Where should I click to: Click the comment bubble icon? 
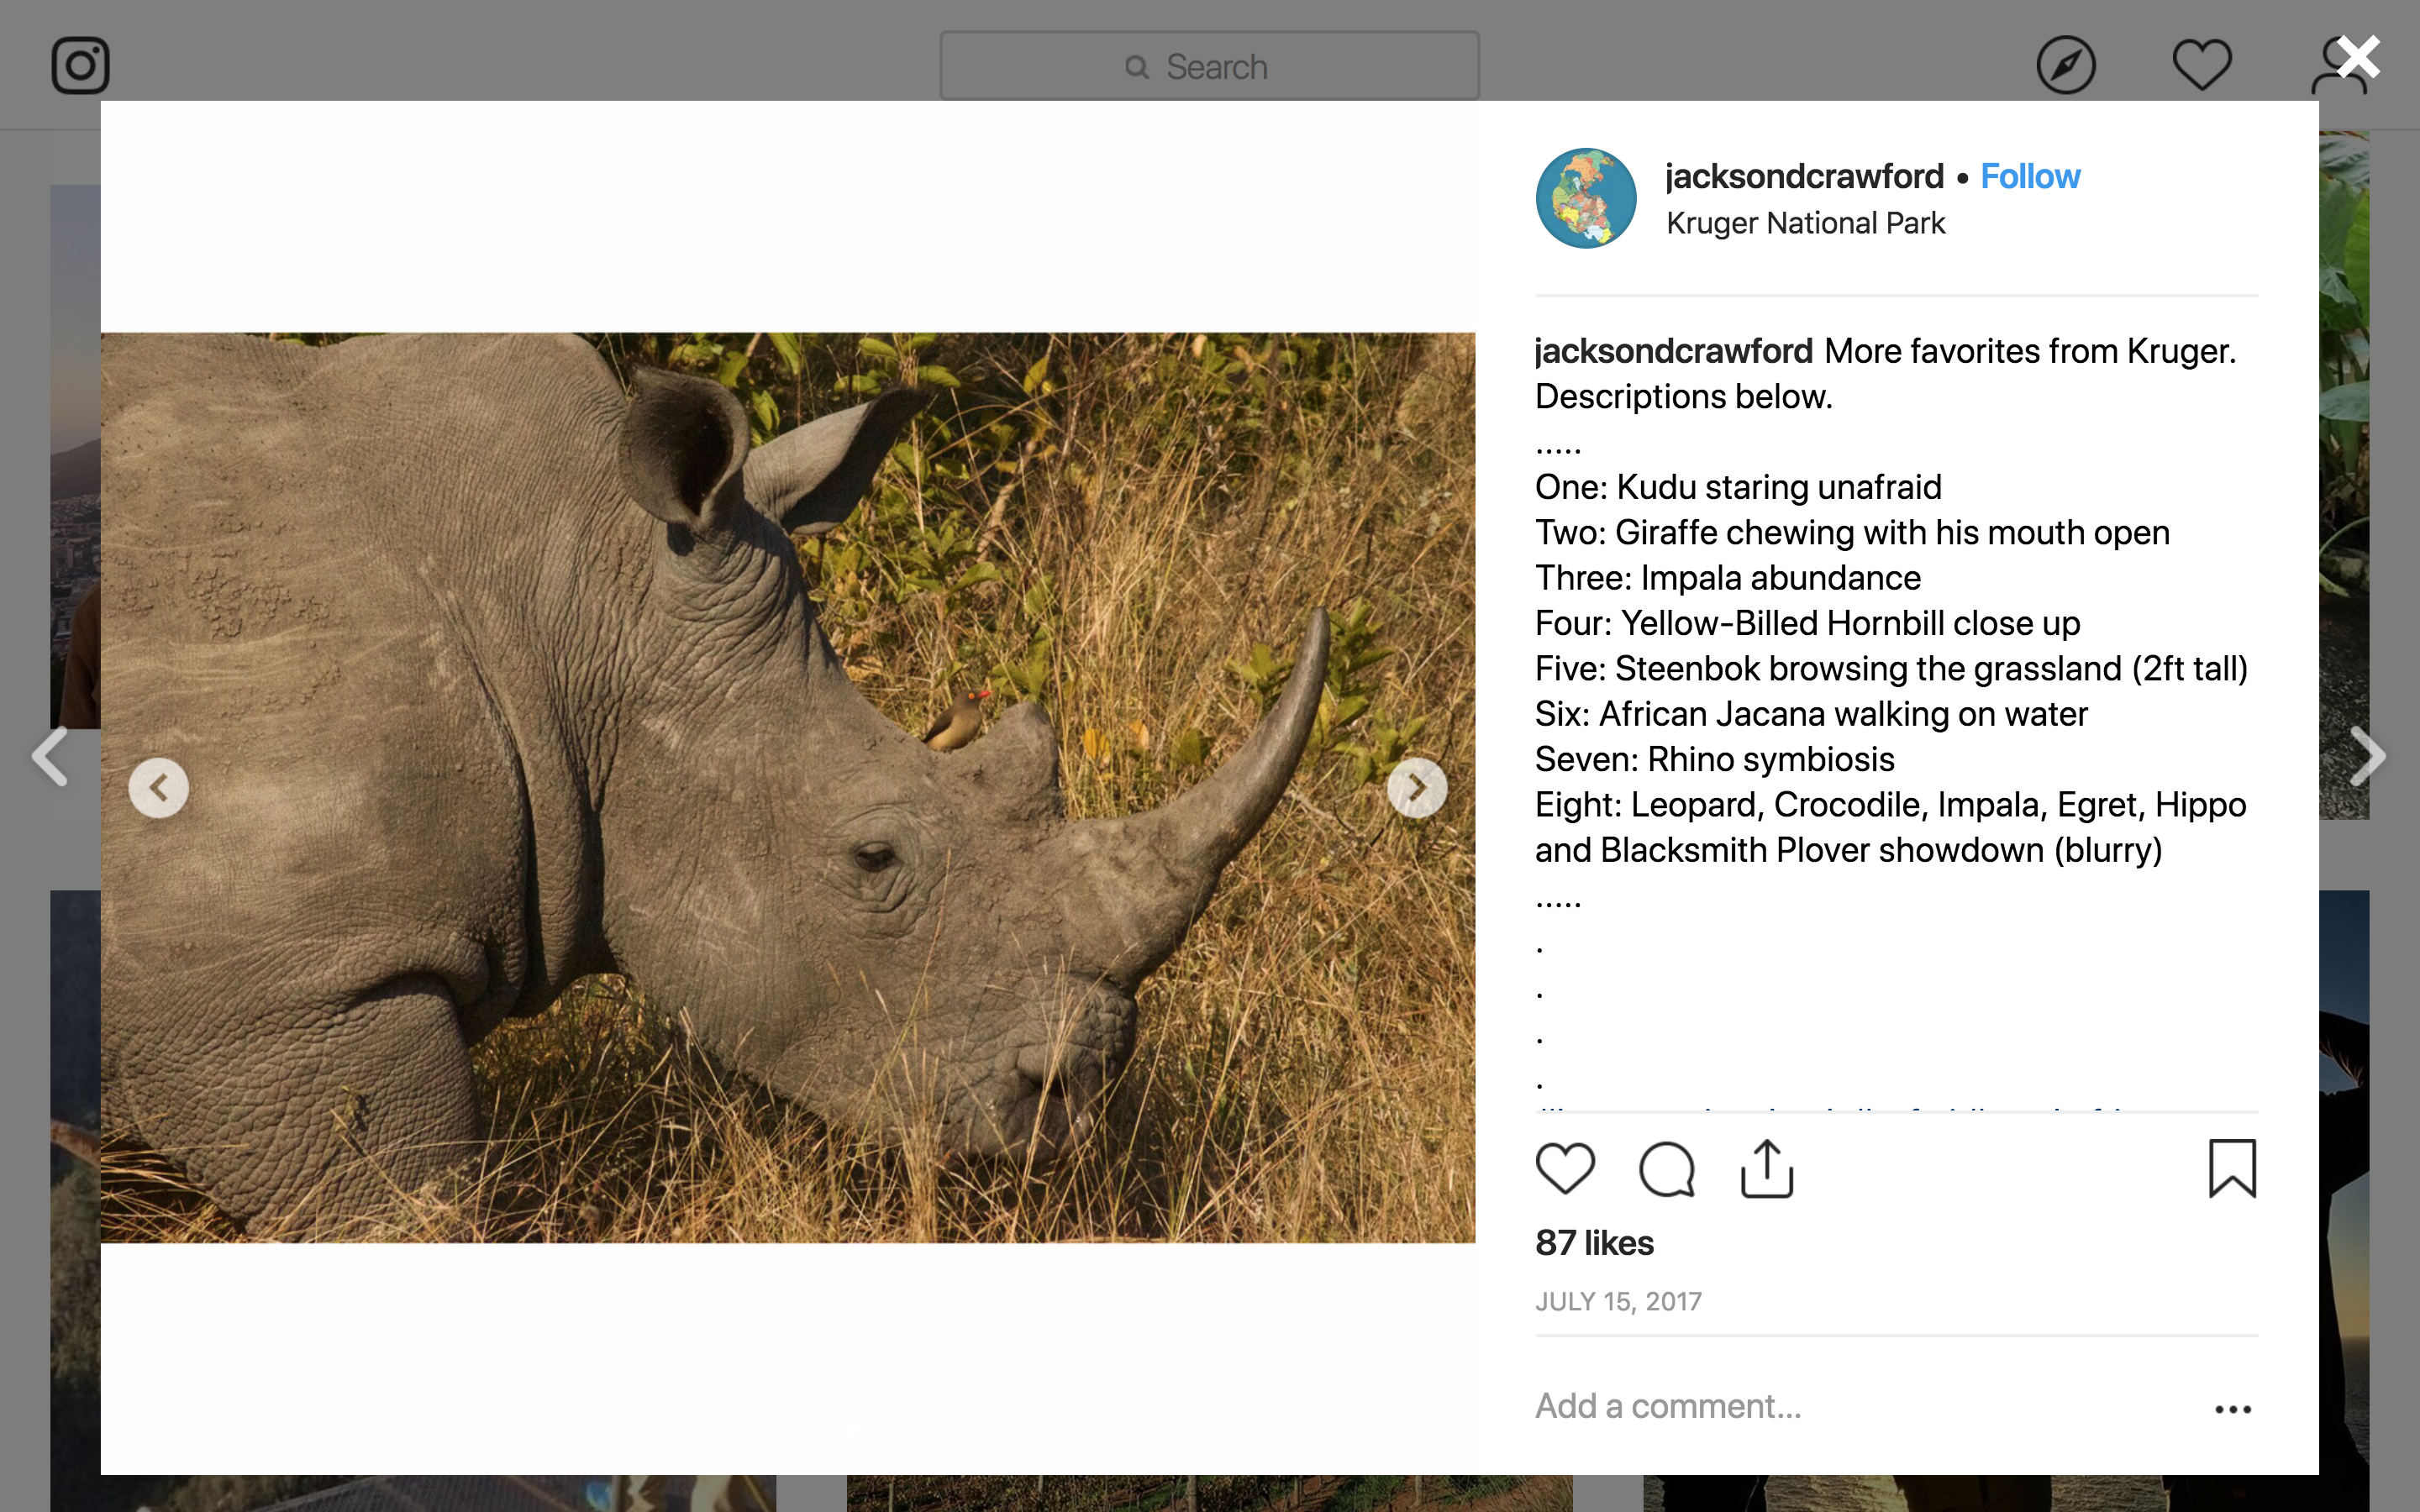click(x=1666, y=1168)
